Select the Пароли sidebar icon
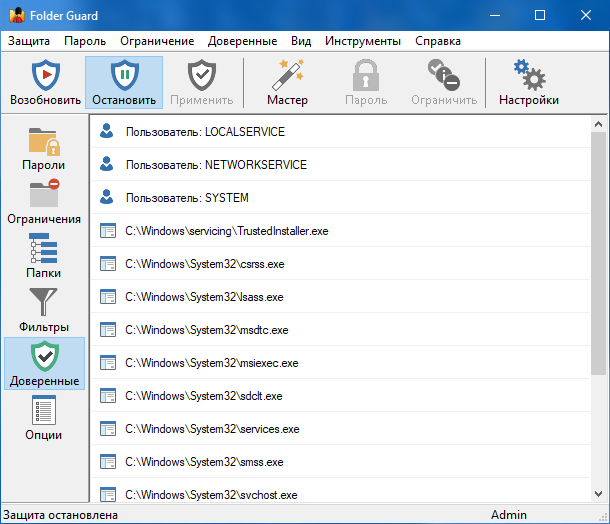 (44, 142)
